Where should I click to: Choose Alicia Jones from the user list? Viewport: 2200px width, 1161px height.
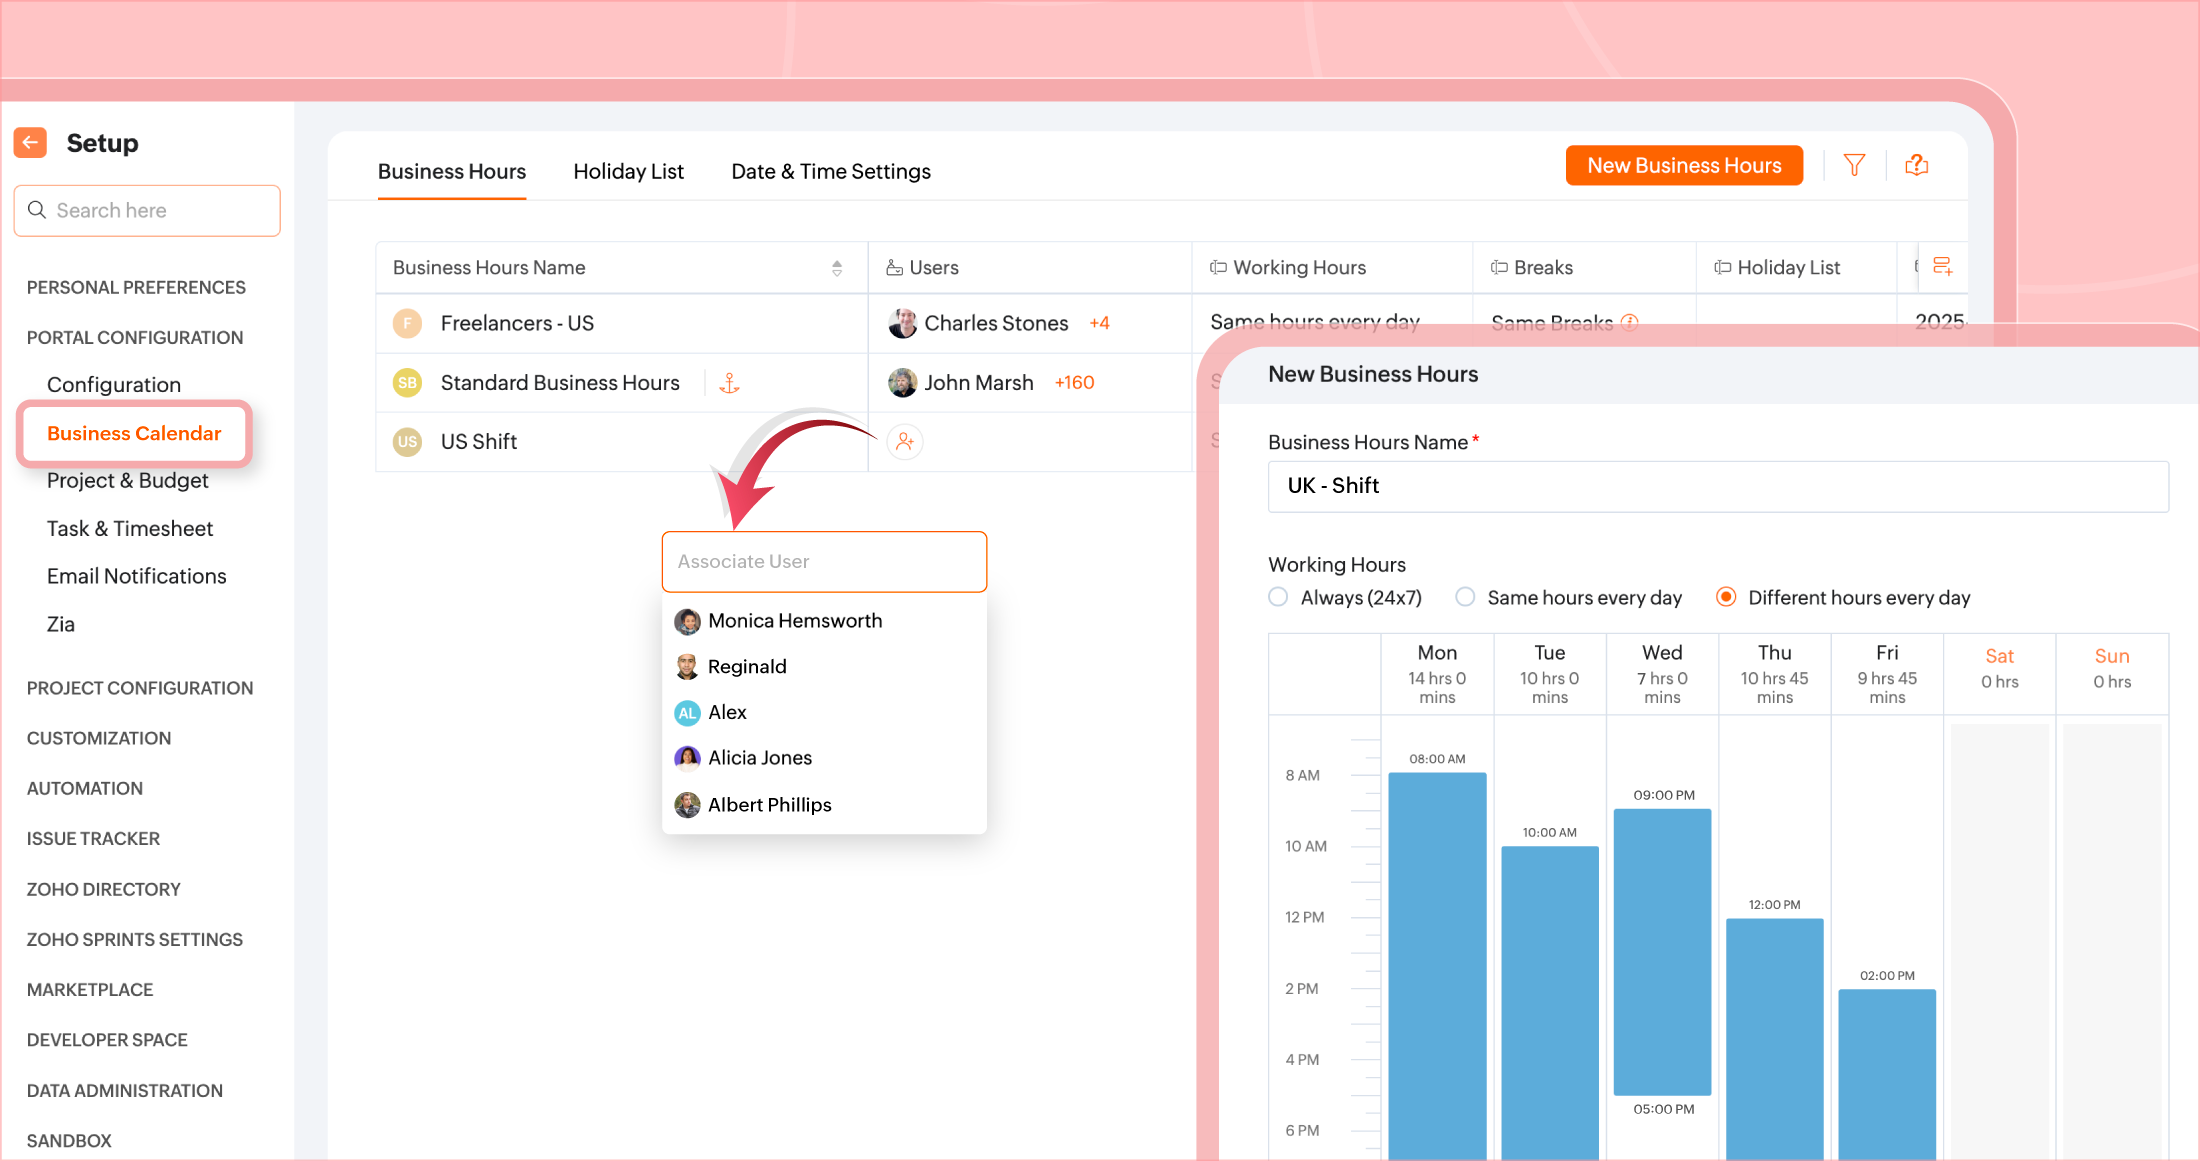[760, 758]
